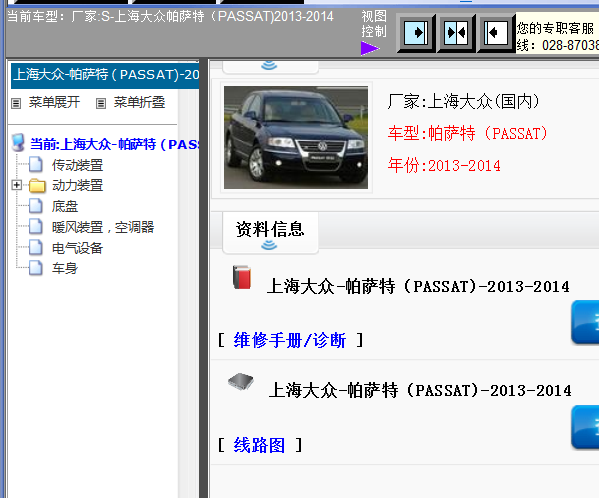This screenshot has height=498, width=599.
Task: Click the right-arrow view control button
Action: [x=416, y=33]
